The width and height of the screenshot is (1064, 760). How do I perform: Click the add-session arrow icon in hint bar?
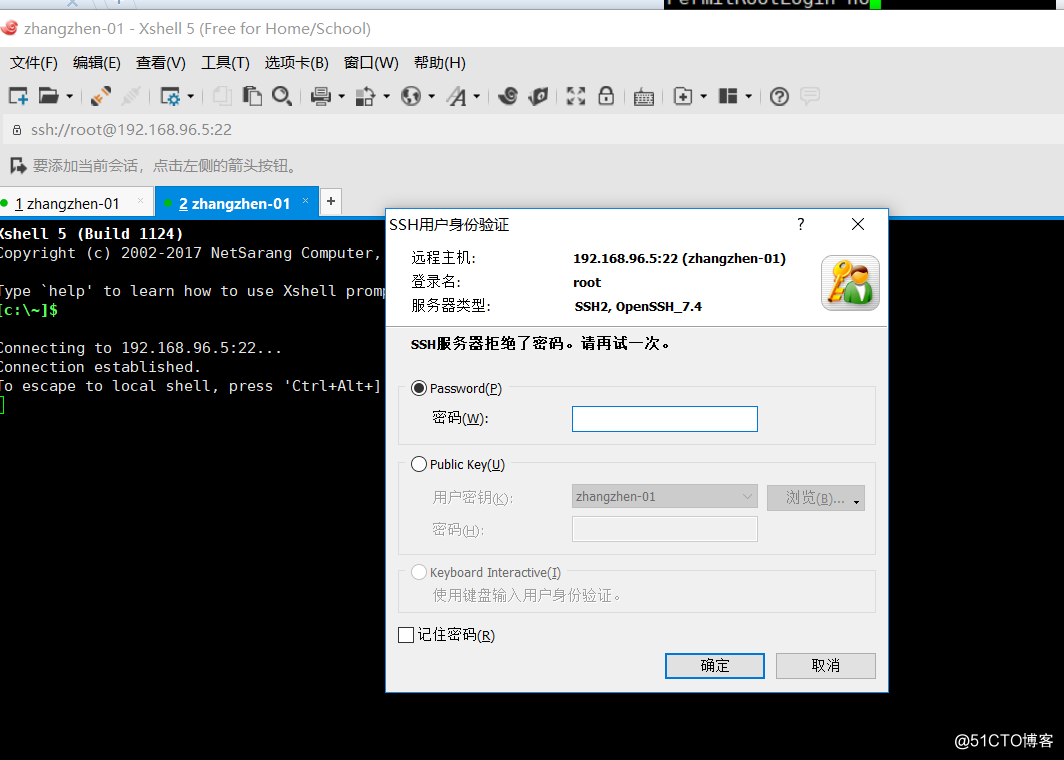pos(18,165)
